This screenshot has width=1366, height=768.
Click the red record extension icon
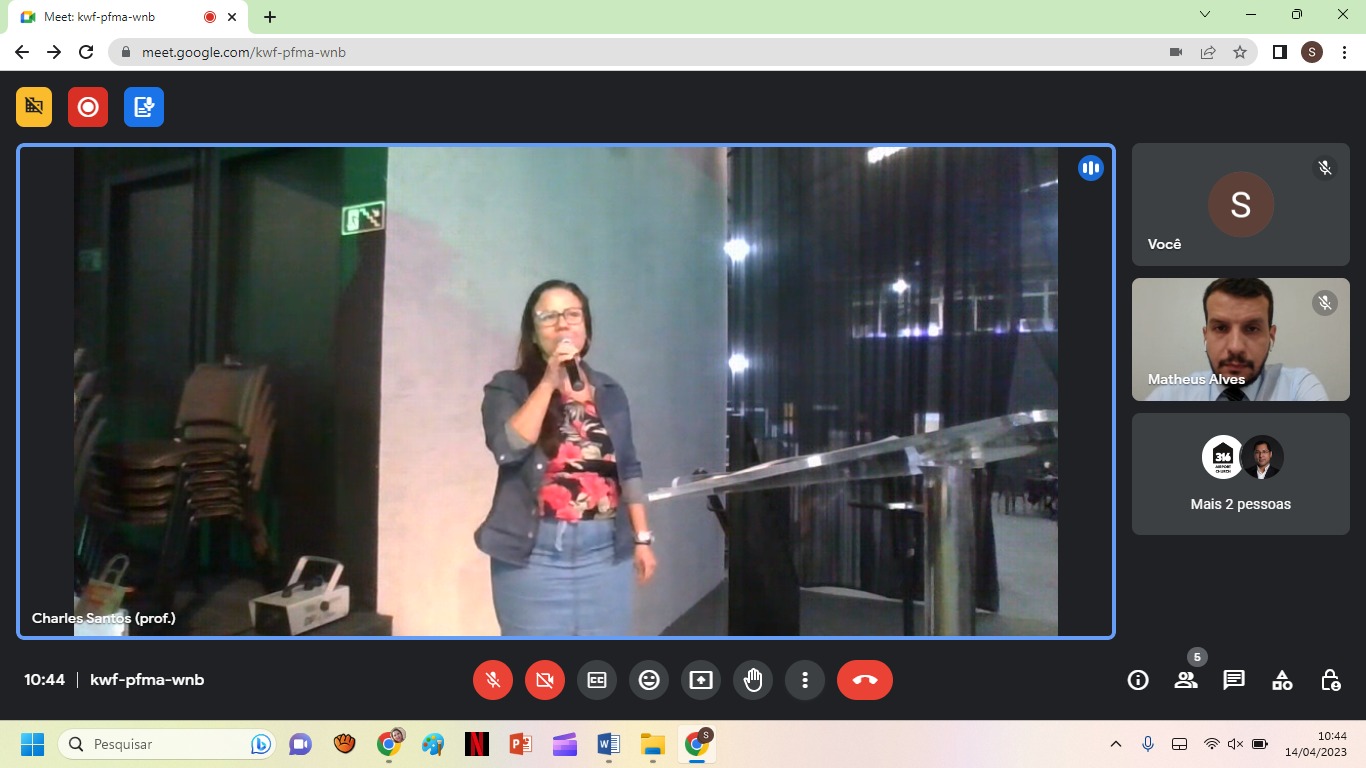tap(88, 107)
